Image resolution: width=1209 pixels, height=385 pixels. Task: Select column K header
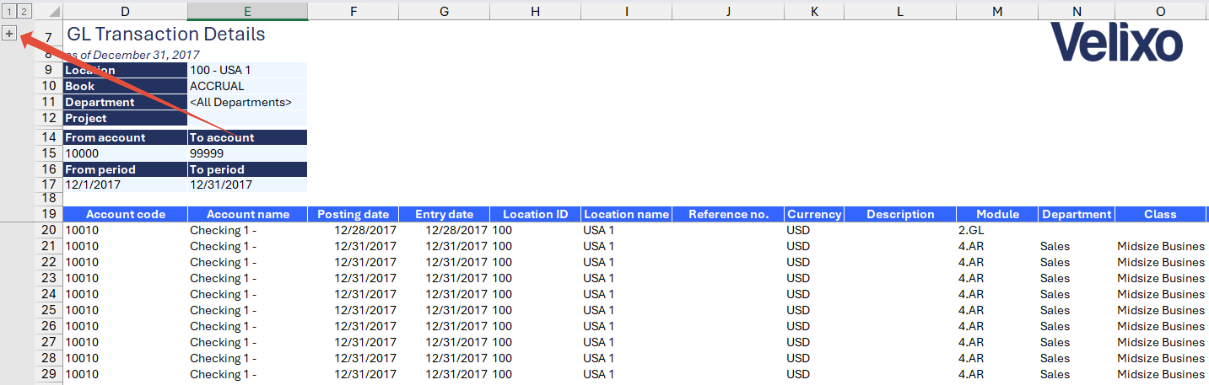click(814, 10)
